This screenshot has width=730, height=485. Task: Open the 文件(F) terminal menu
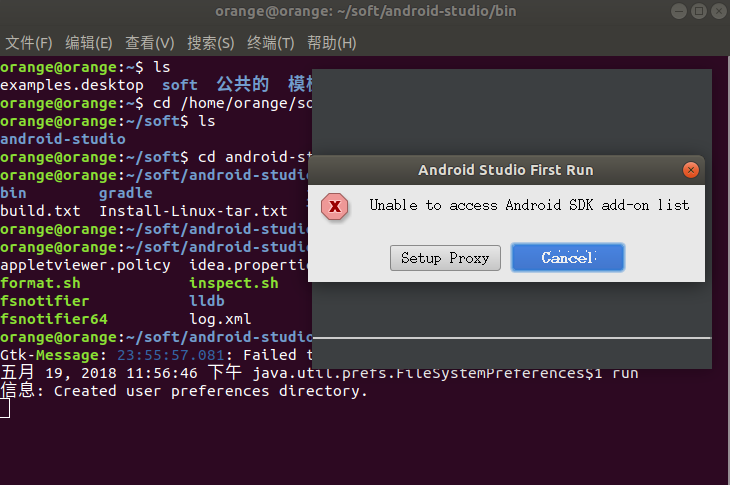(x=29, y=43)
